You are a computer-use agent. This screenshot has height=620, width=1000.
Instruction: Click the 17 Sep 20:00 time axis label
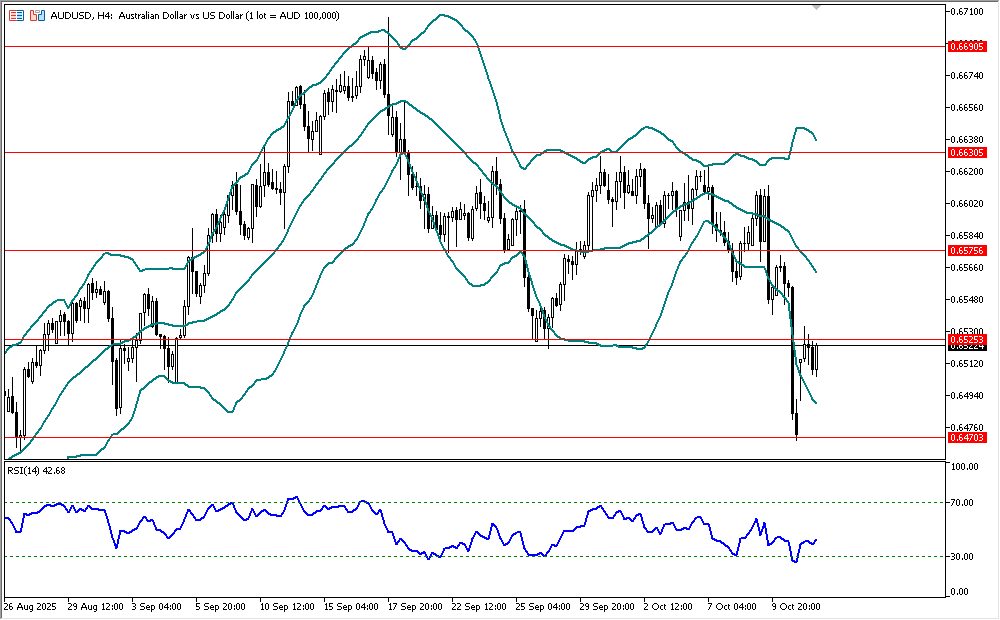[415, 606]
